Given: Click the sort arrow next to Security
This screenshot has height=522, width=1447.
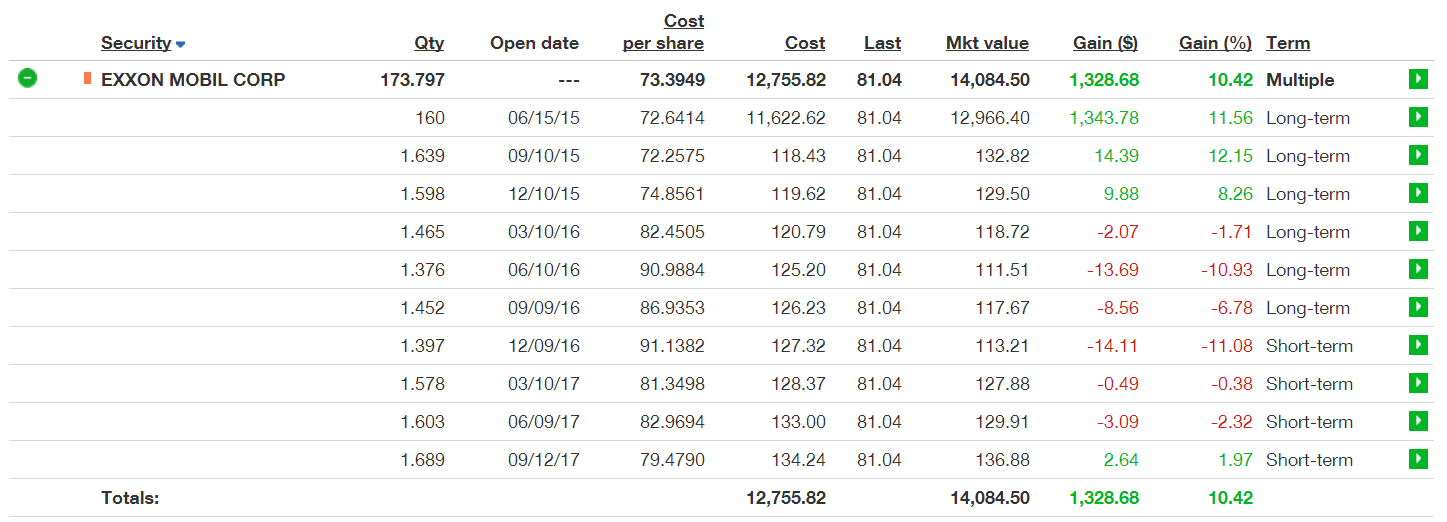Looking at the screenshot, I should click(181, 44).
